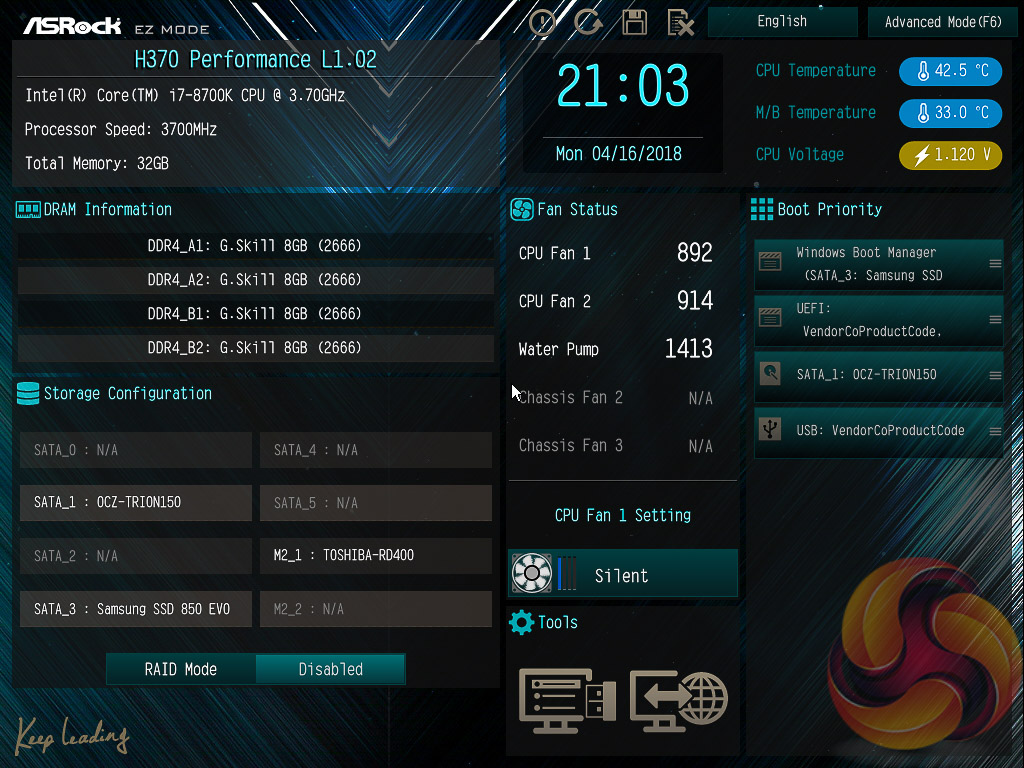The width and height of the screenshot is (1024, 768).
Task: Select the UEFI: VendorCoProductCode boot entry
Action: (878, 320)
